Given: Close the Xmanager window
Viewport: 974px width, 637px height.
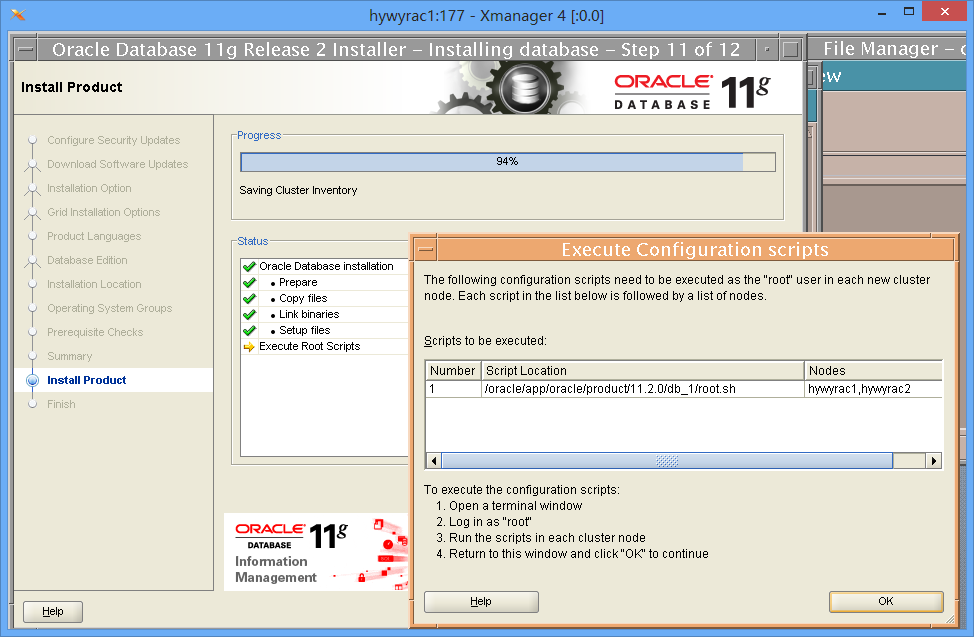Looking at the screenshot, I should (945, 12).
